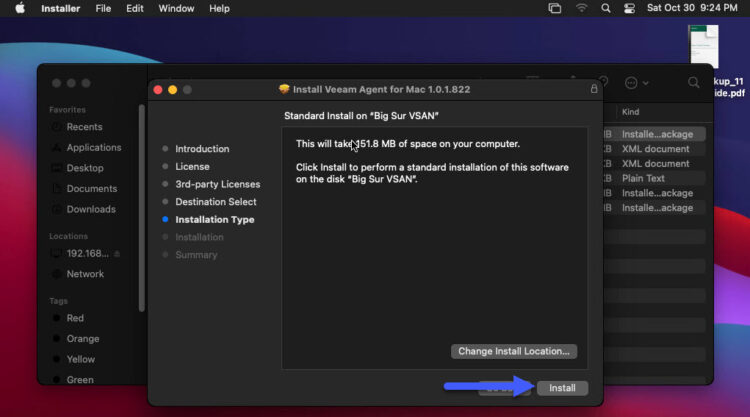The height and width of the screenshot is (417, 750).
Task: Close the installer window
Action: (158, 89)
